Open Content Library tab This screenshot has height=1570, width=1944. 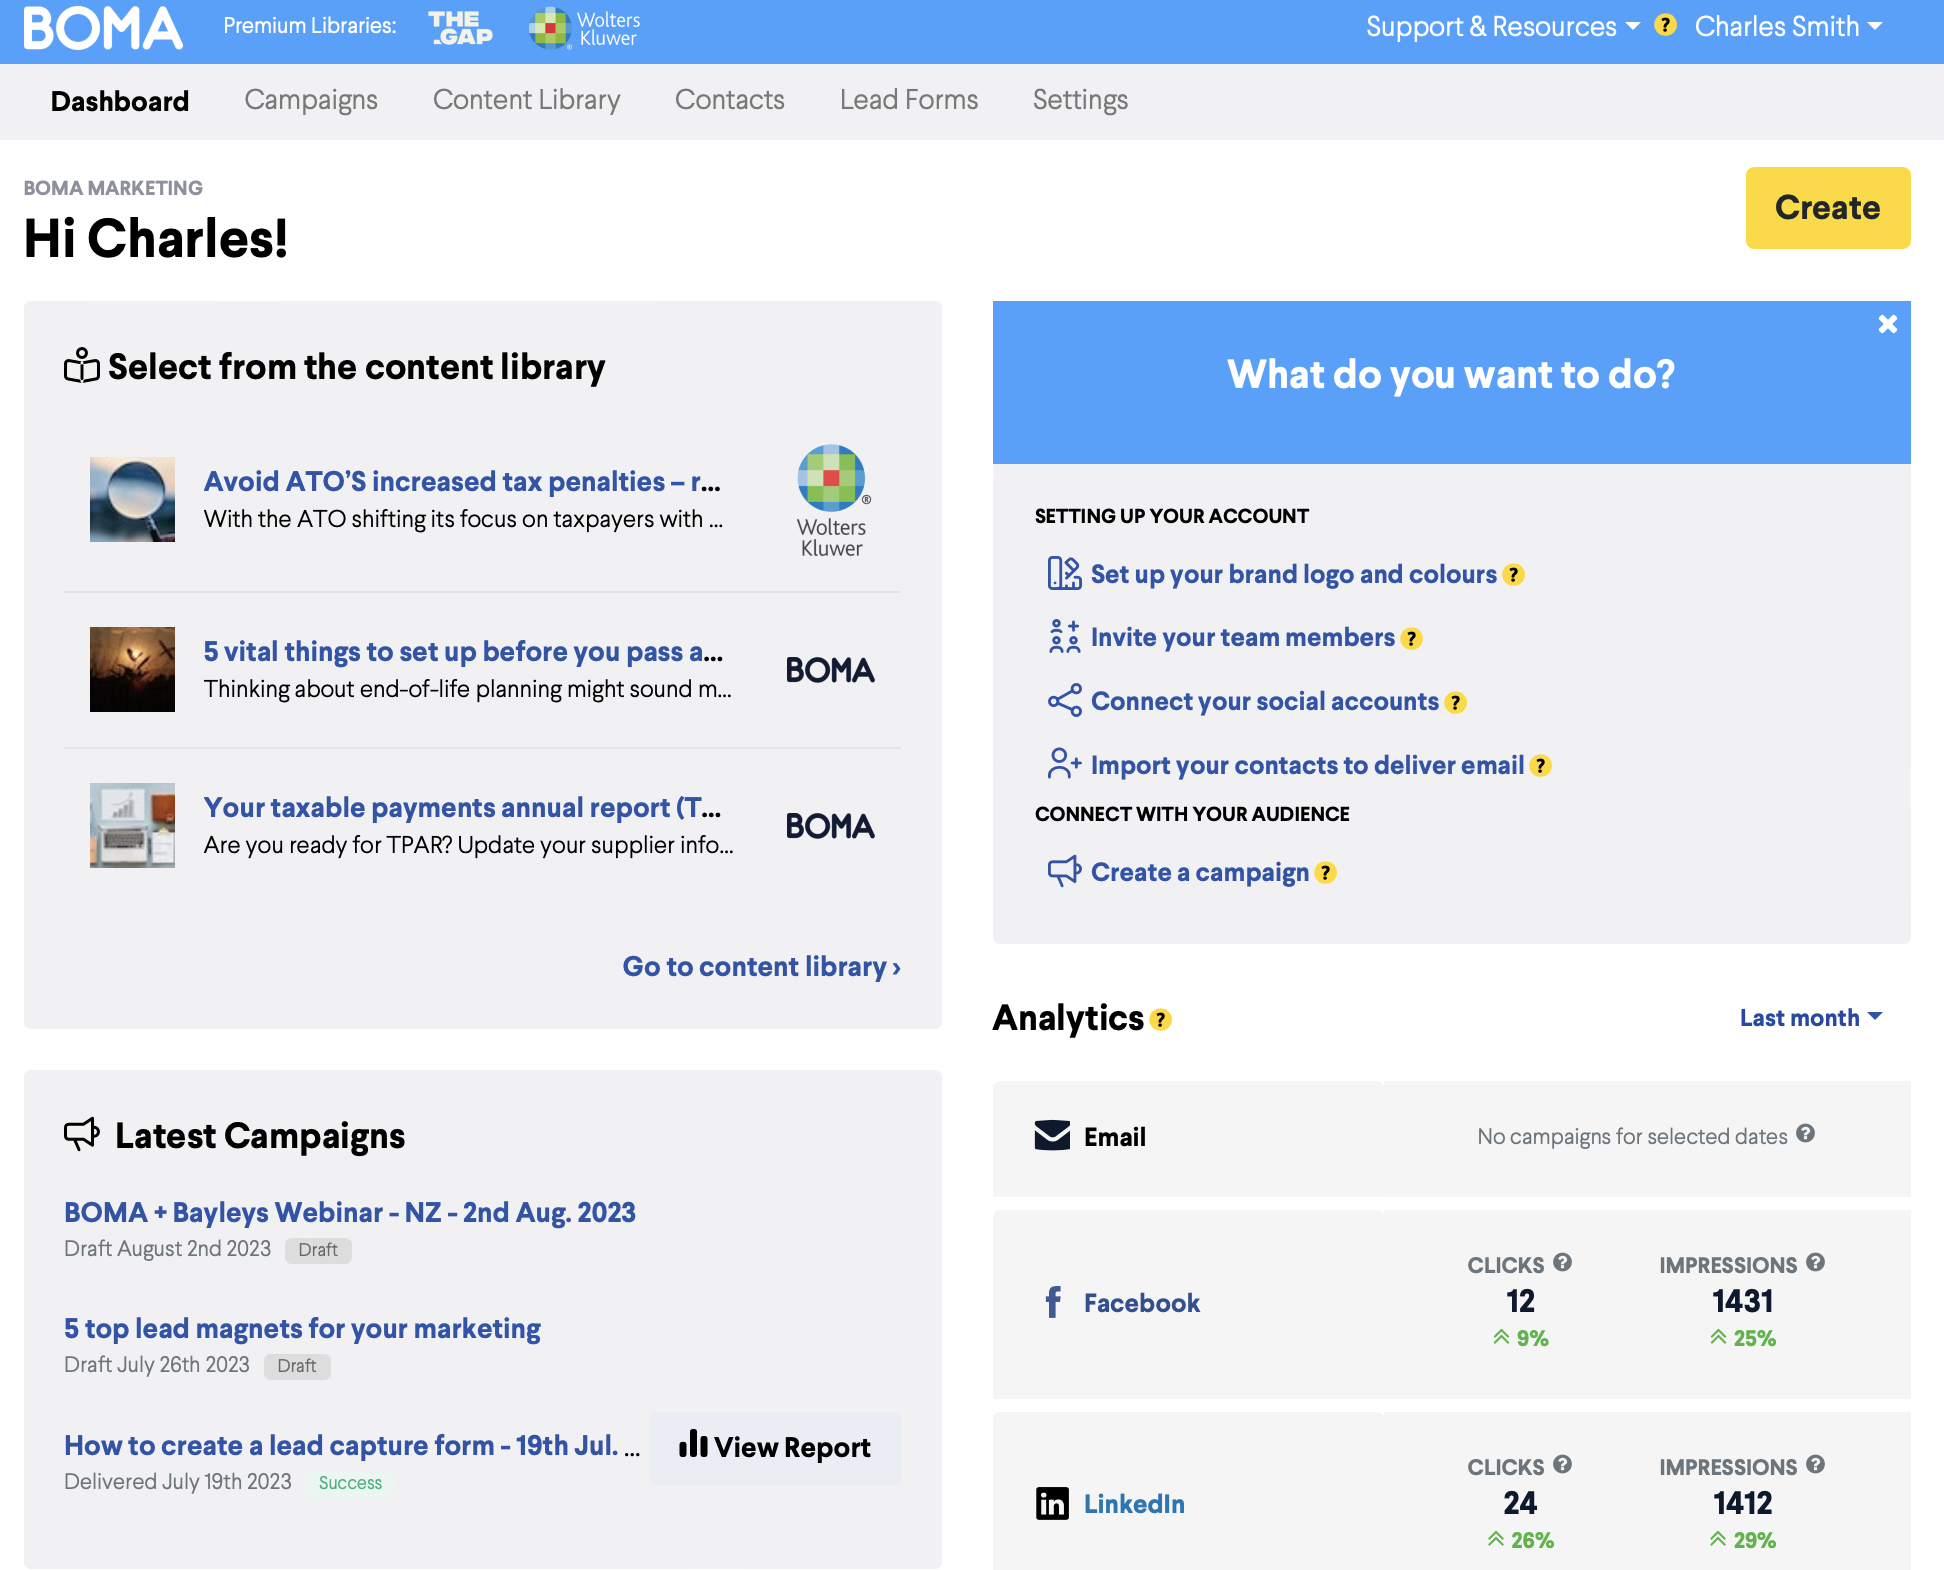pos(526,100)
